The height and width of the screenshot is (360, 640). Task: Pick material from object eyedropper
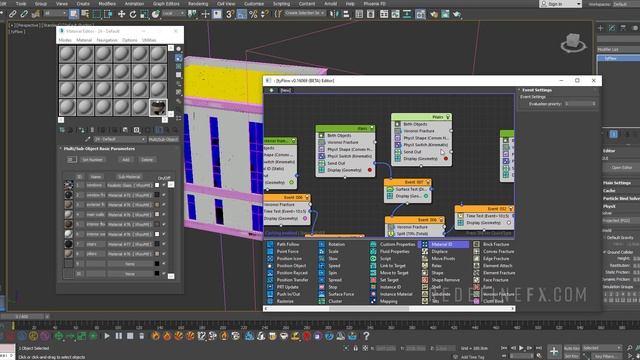[x=87, y=139]
